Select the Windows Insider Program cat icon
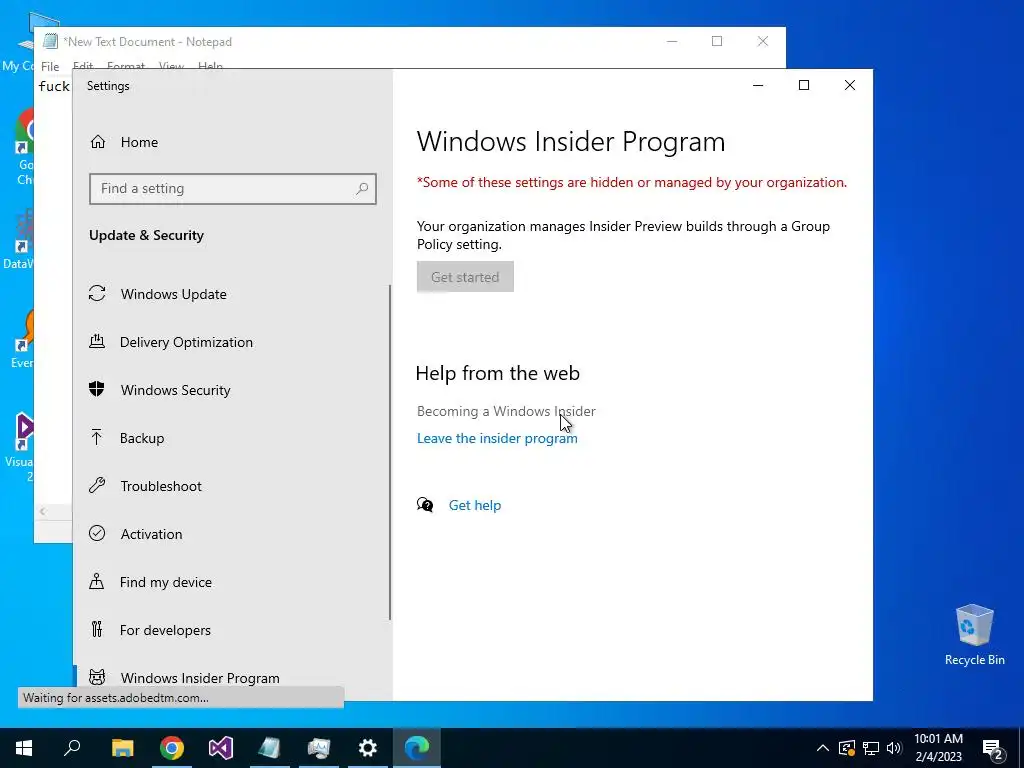 [97, 677]
